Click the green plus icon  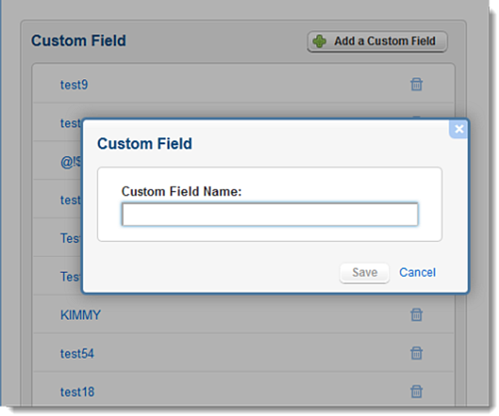point(320,41)
